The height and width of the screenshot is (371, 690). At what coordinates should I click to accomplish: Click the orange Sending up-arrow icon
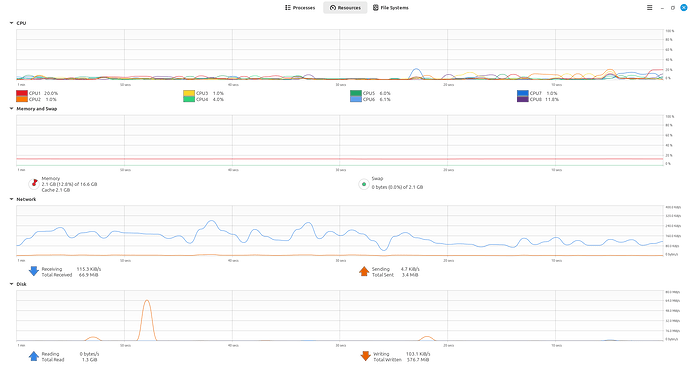(363, 271)
